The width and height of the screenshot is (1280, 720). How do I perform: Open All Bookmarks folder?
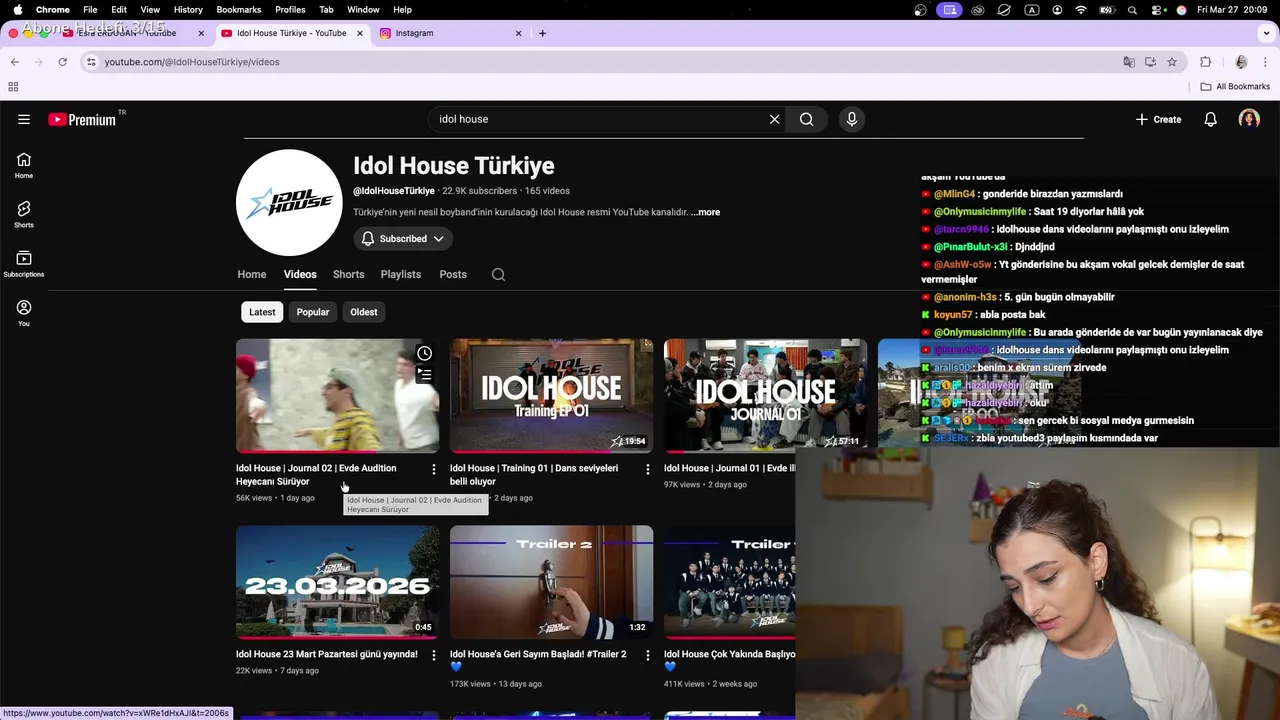click(1235, 87)
